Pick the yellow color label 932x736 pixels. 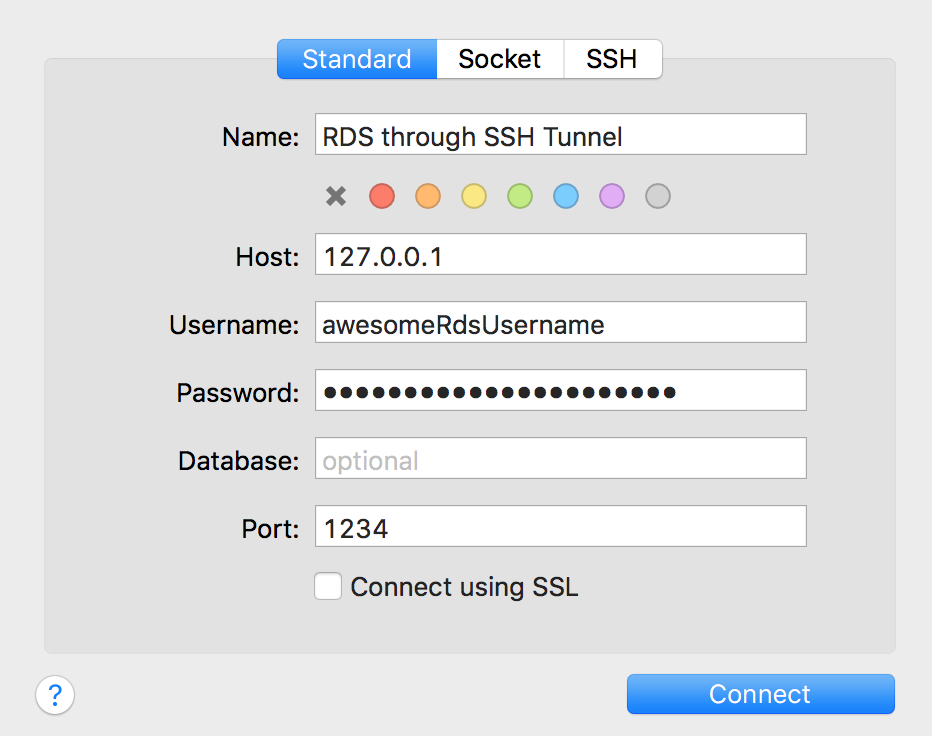tap(473, 196)
